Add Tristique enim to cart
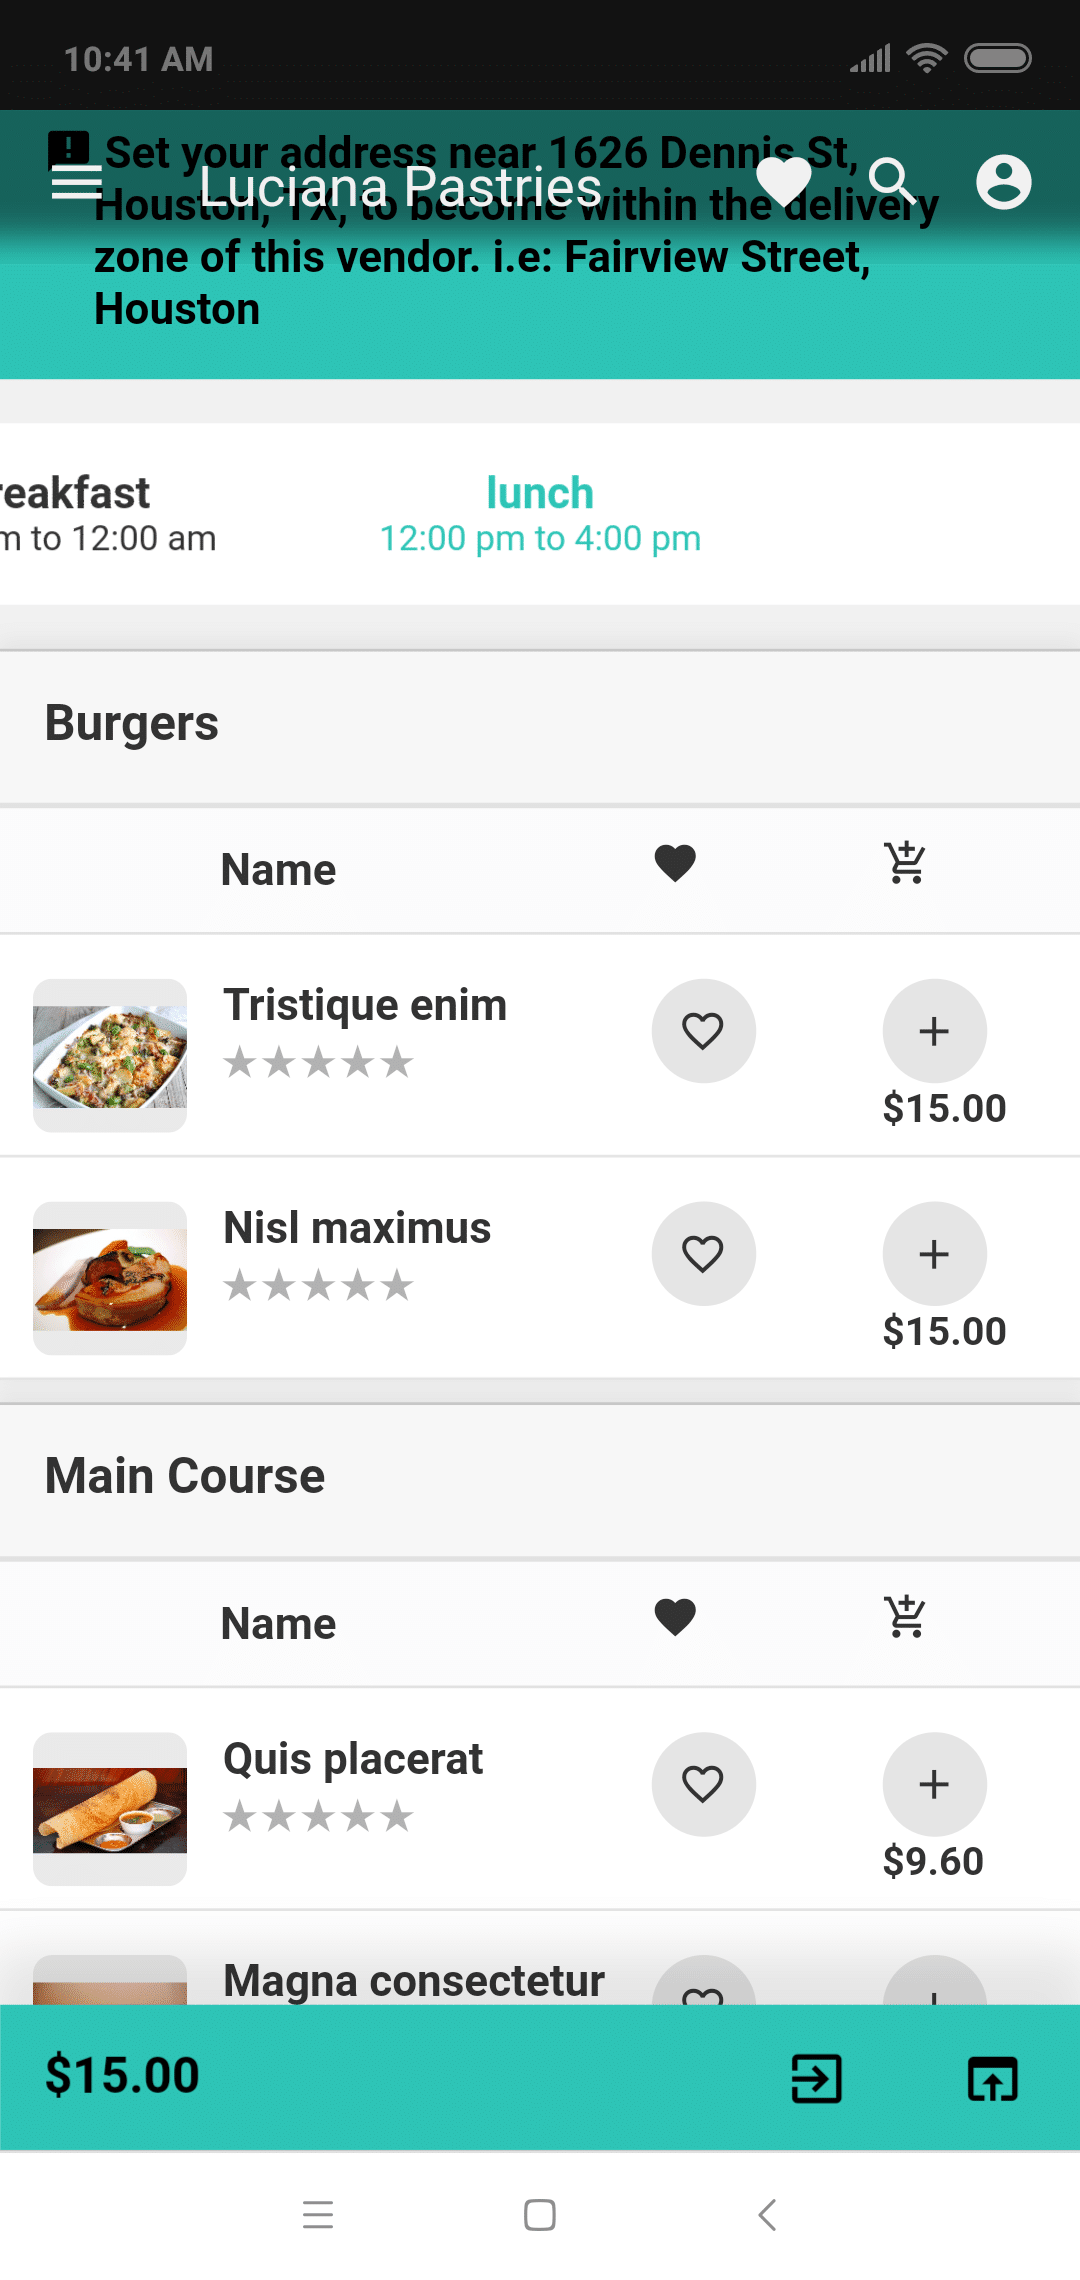 pyautogui.click(x=934, y=1031)
